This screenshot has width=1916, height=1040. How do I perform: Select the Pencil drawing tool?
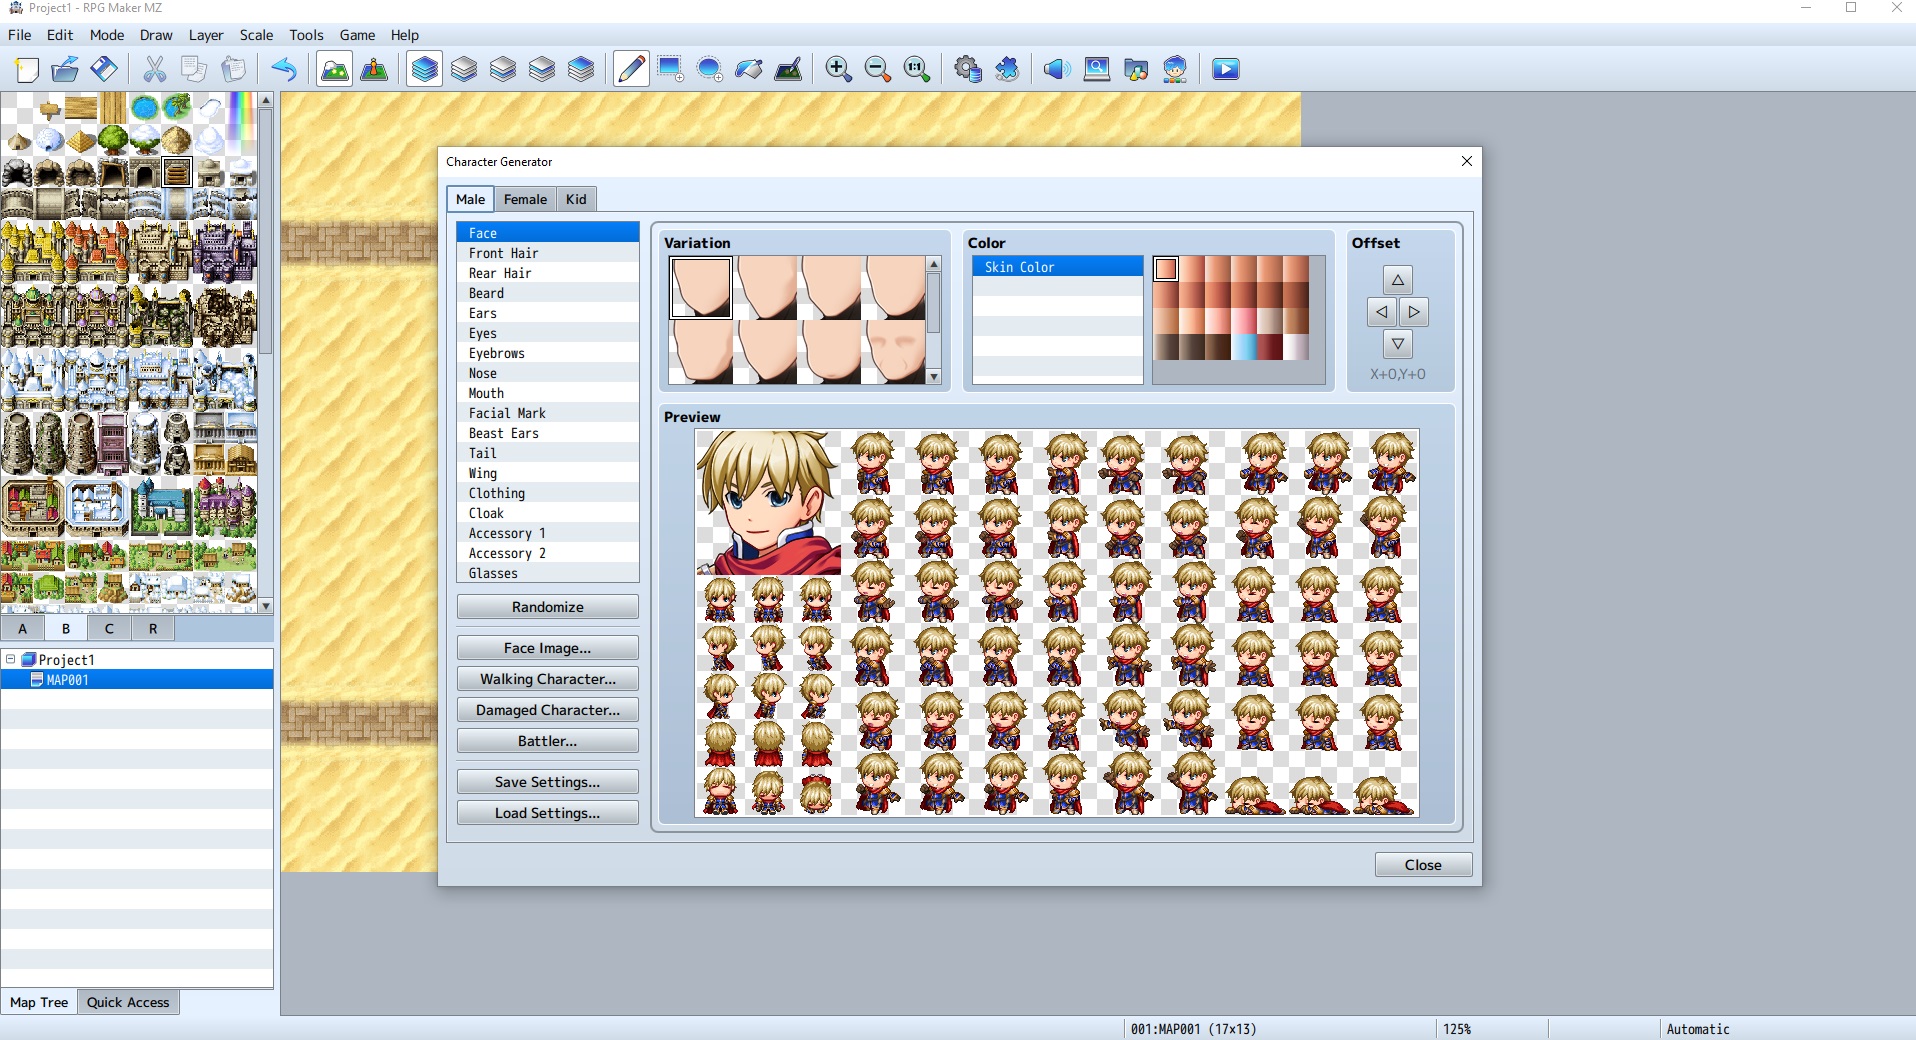coord(631,69)
